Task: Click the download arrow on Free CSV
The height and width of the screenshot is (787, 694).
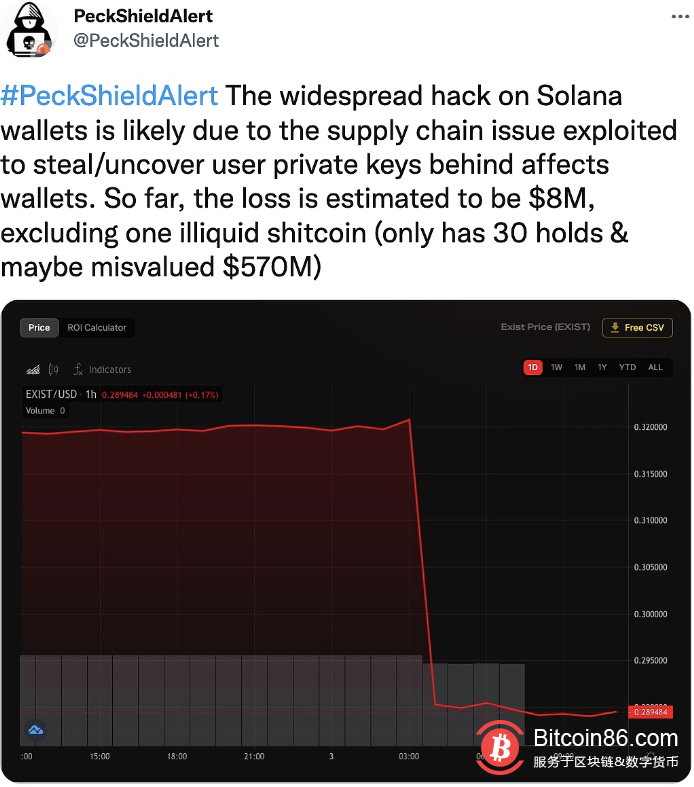Action: 614,328
